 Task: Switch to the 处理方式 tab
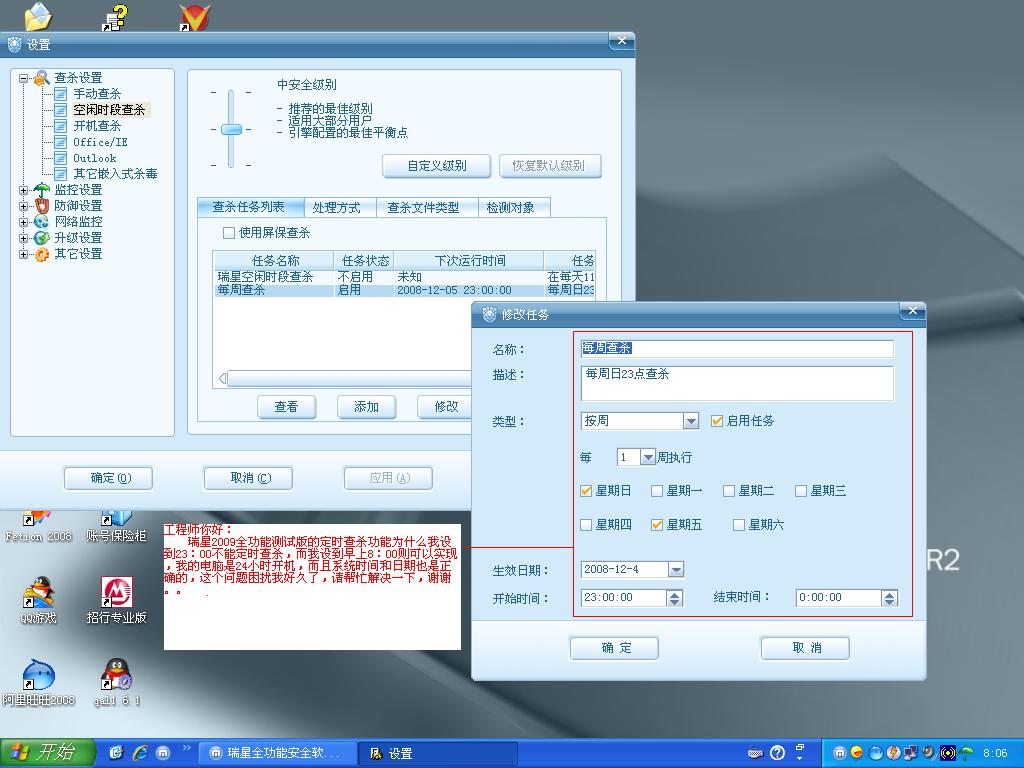click(336, 207)
